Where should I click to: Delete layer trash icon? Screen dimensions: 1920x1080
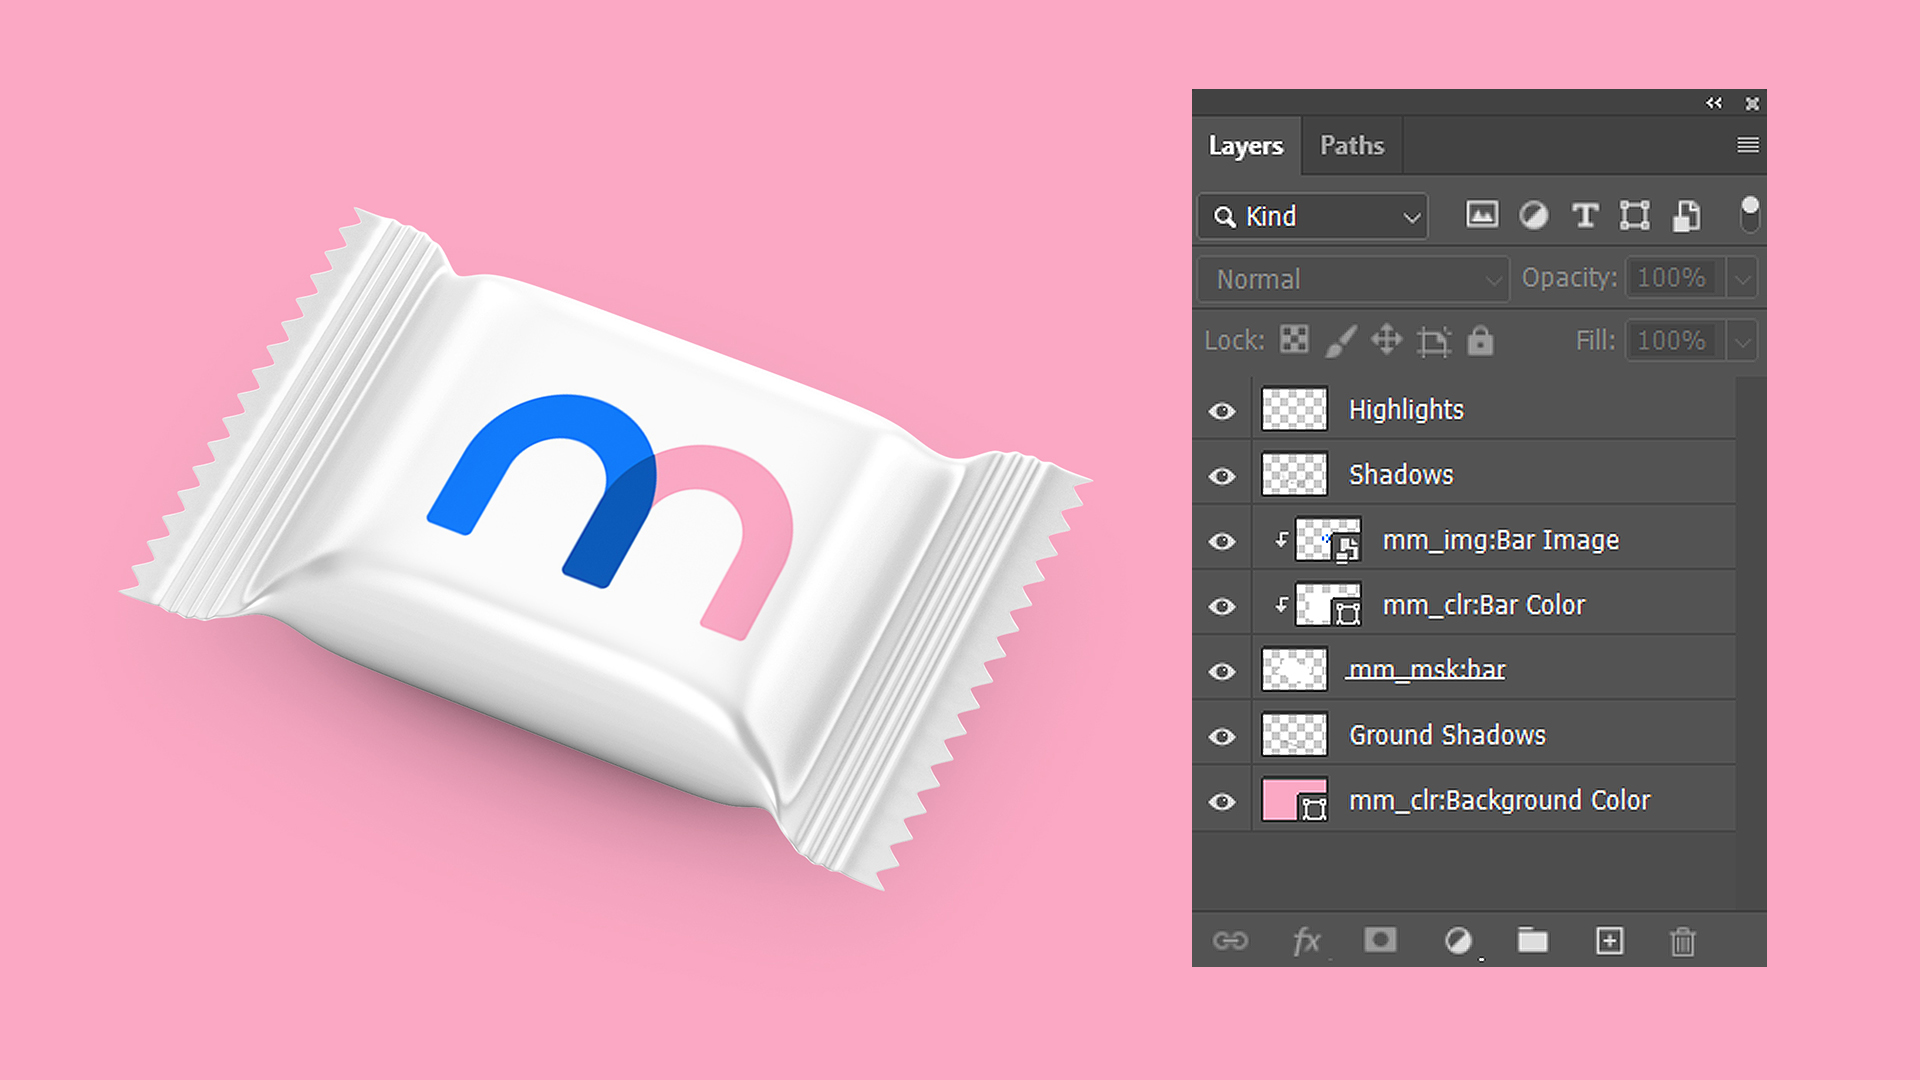[1683, 941]
